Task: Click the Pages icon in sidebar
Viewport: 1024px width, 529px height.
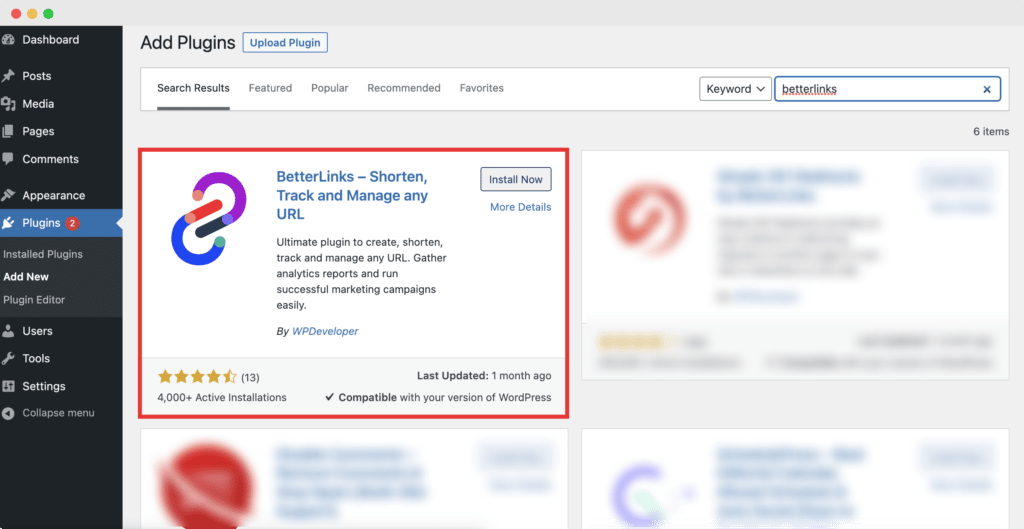Action: [x=9, y=131]
